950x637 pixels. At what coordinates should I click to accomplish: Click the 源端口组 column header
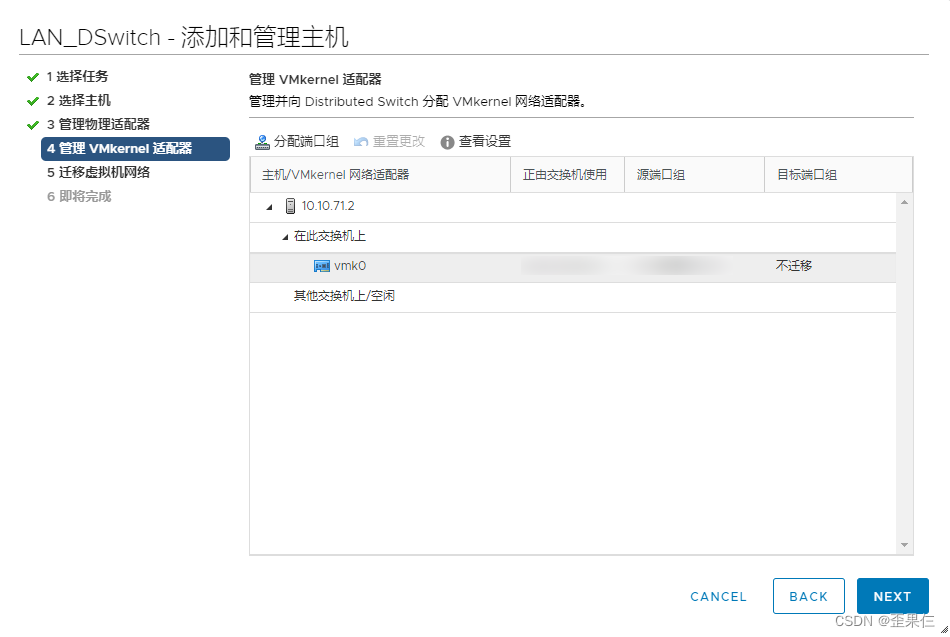694,175
